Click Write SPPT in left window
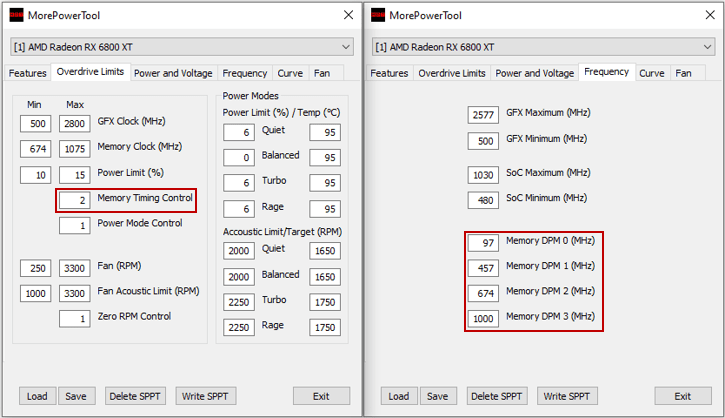The width and height of the screenshot is (725, 418). coord(206,396)
